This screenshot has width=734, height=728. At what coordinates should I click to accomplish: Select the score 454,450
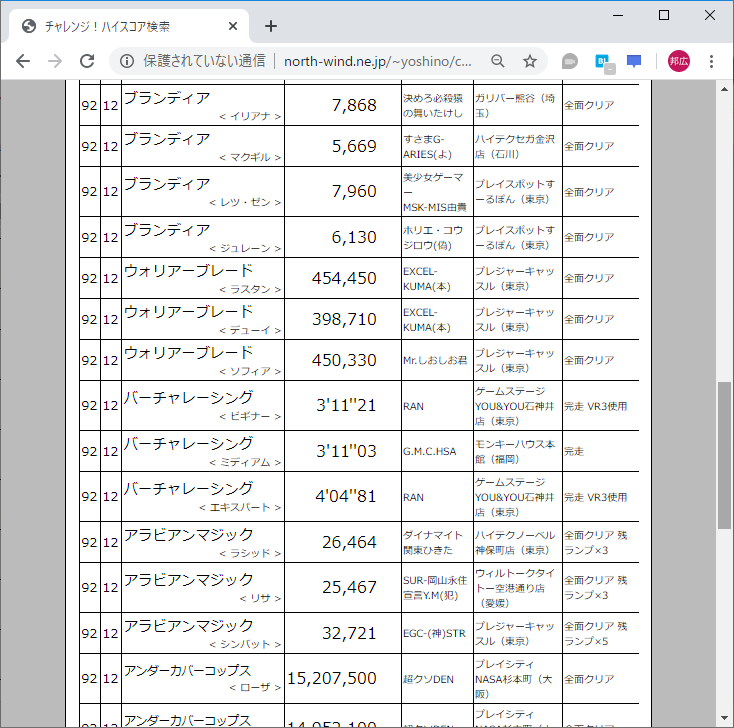(x=344, y=278)
